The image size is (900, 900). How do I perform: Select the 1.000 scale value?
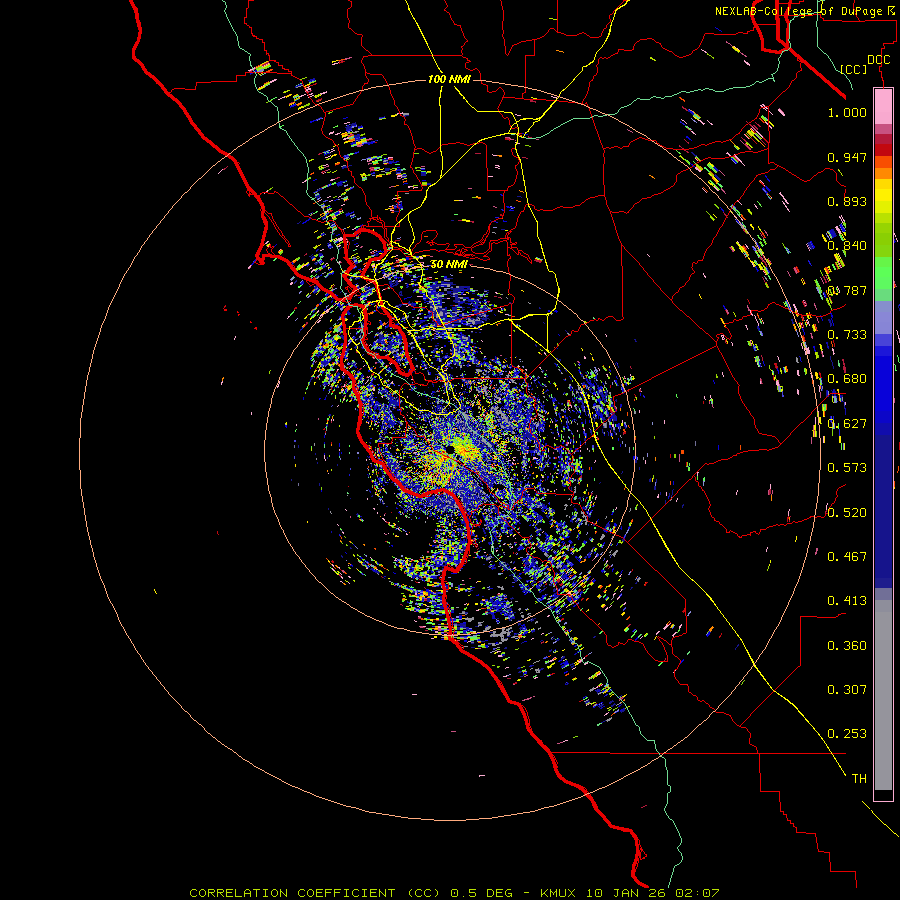(x=847, y=112)
